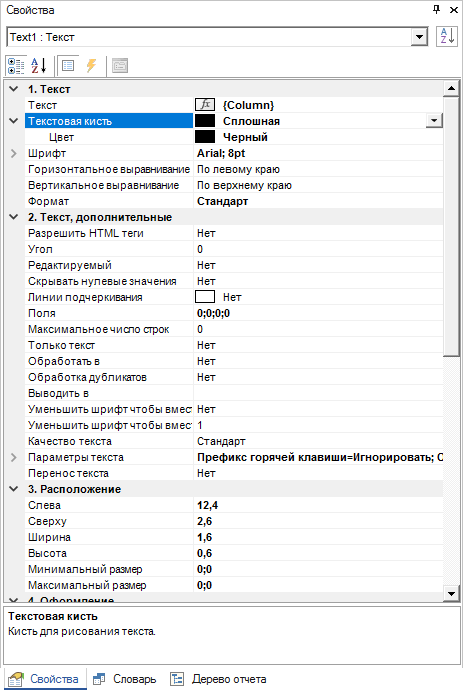The width and height of the screenshot is (464, 693).
Task: Click the white Линии подчеркивания swatch
Action: 205,297
